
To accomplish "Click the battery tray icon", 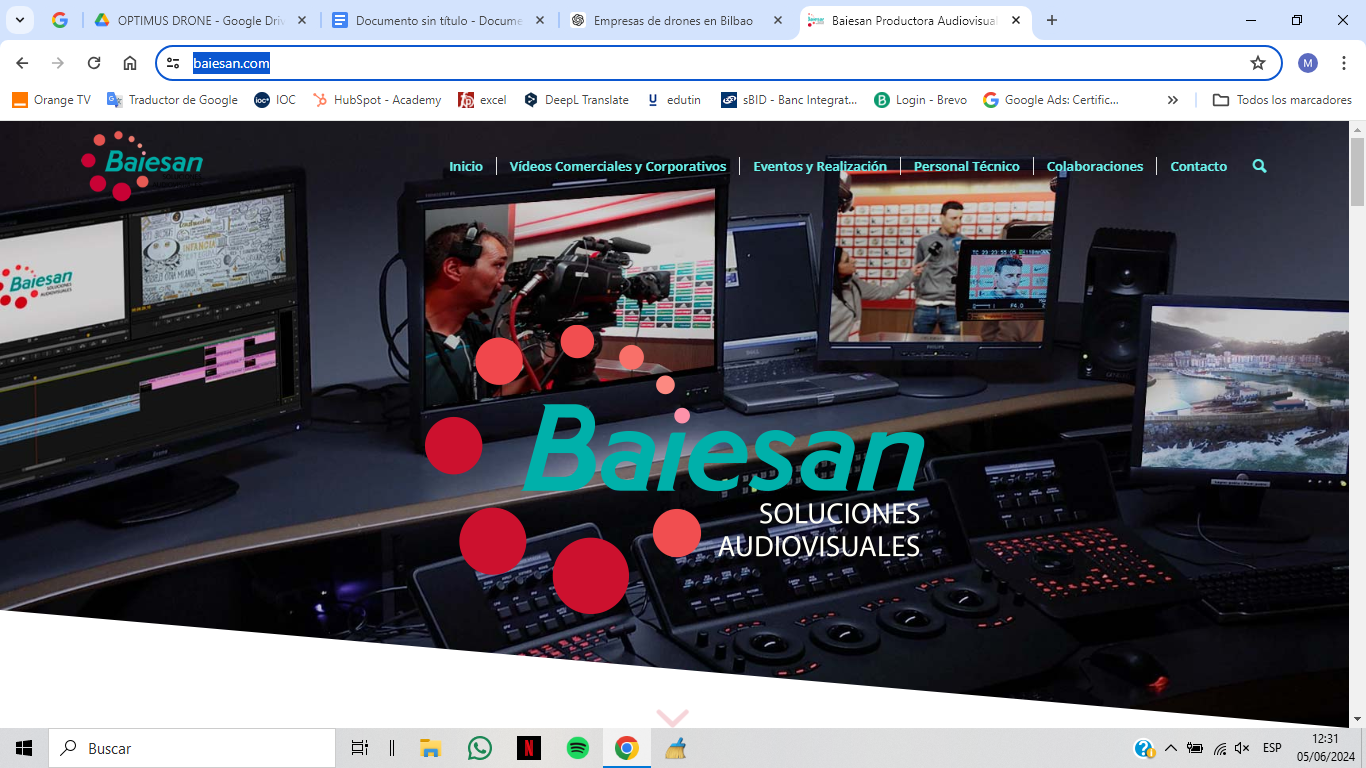I will (x=1195, y=748).
